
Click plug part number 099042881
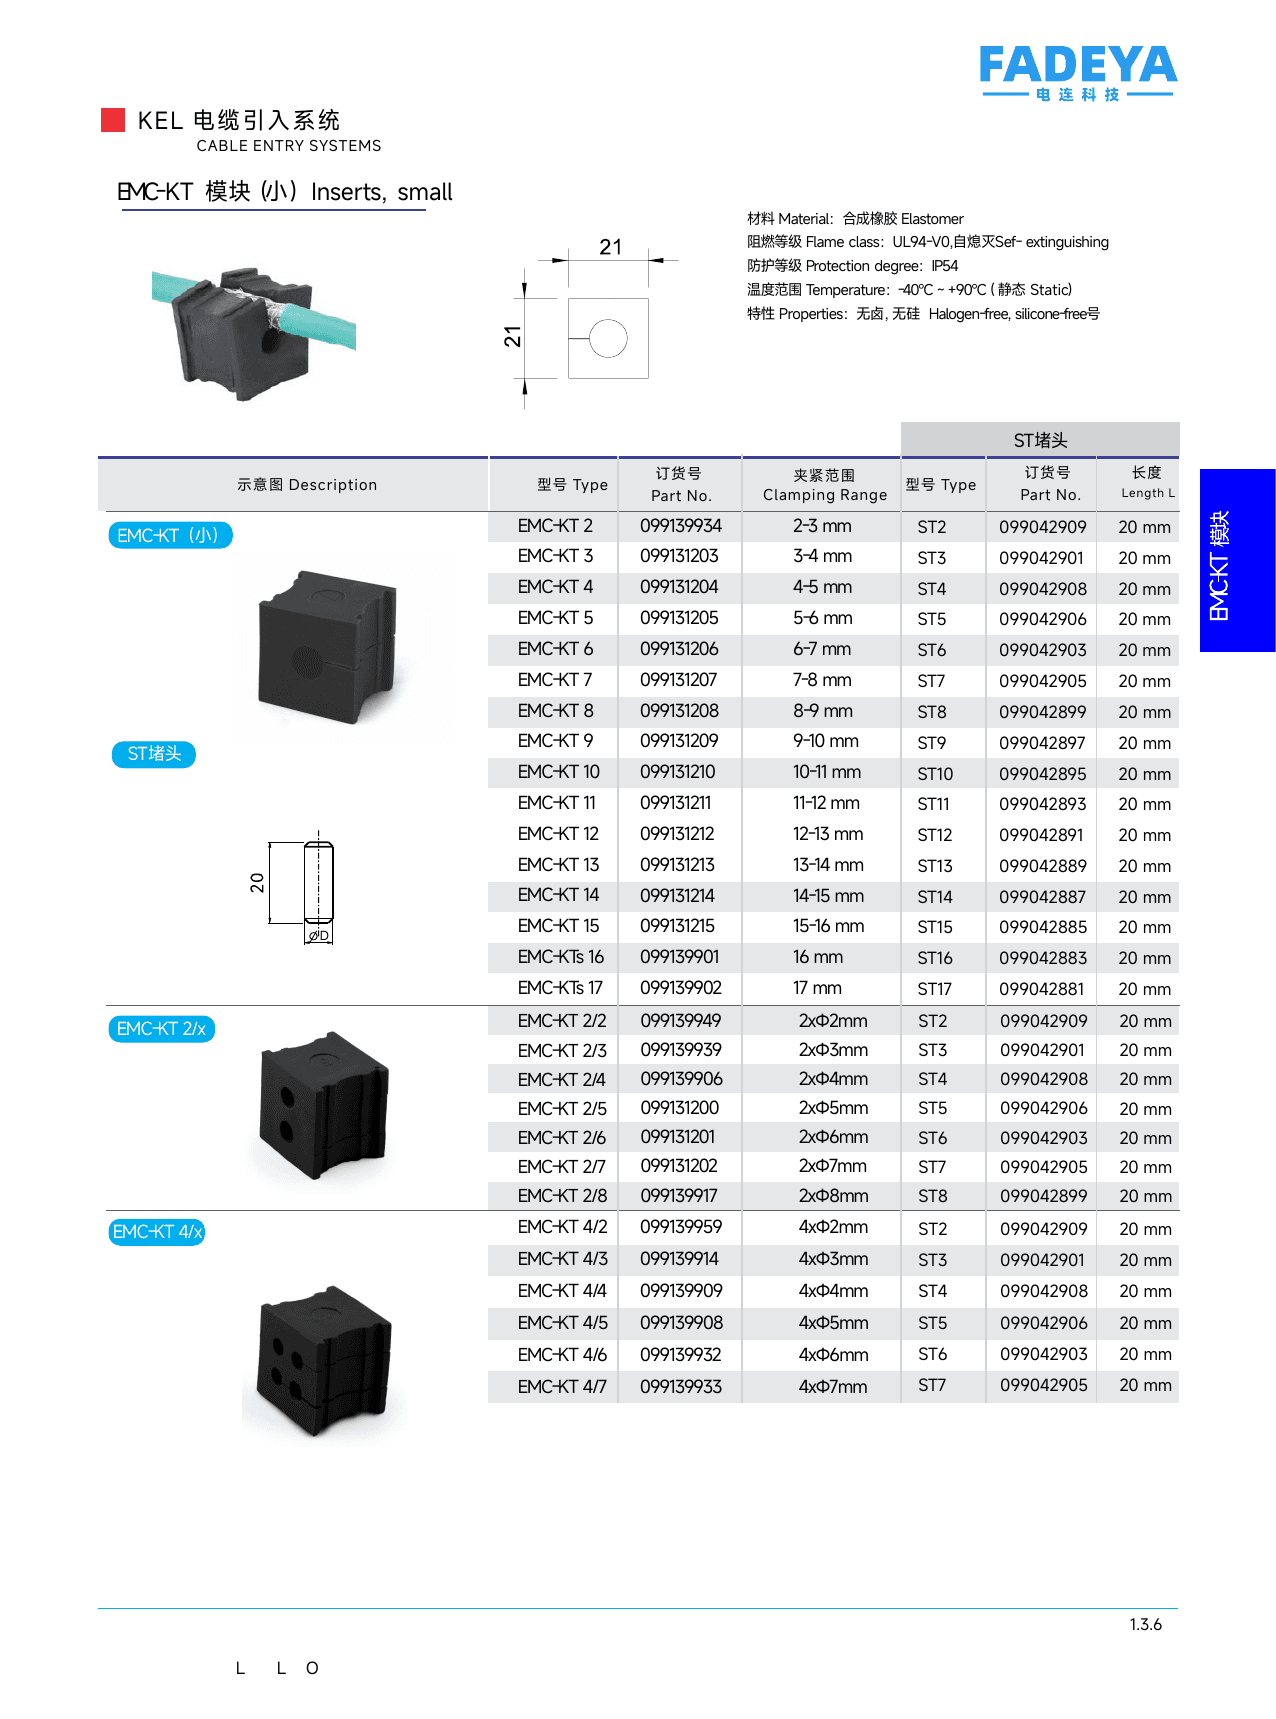[1043, 989]
